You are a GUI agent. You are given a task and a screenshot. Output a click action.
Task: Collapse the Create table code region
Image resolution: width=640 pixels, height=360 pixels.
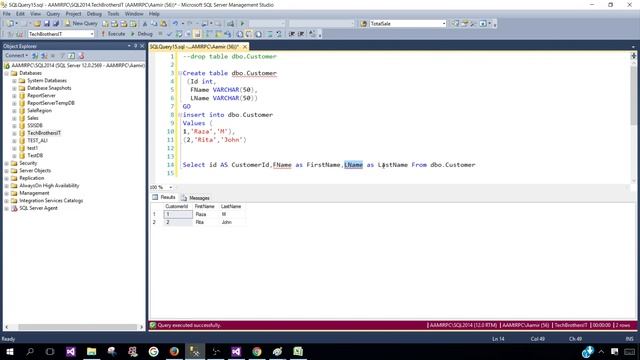point(180,73)
